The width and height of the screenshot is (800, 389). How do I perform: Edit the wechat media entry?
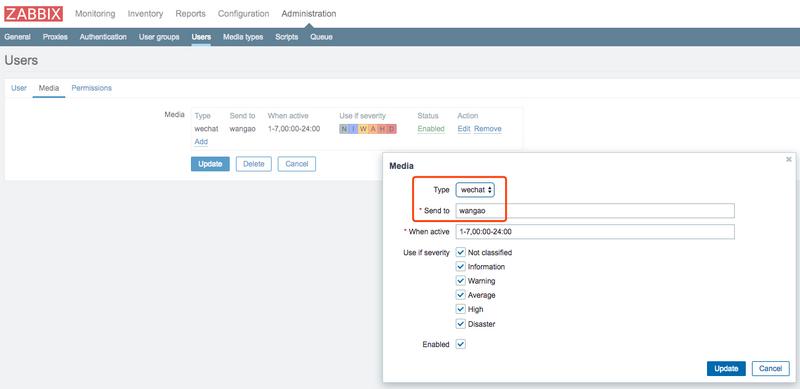pos(464,129)
